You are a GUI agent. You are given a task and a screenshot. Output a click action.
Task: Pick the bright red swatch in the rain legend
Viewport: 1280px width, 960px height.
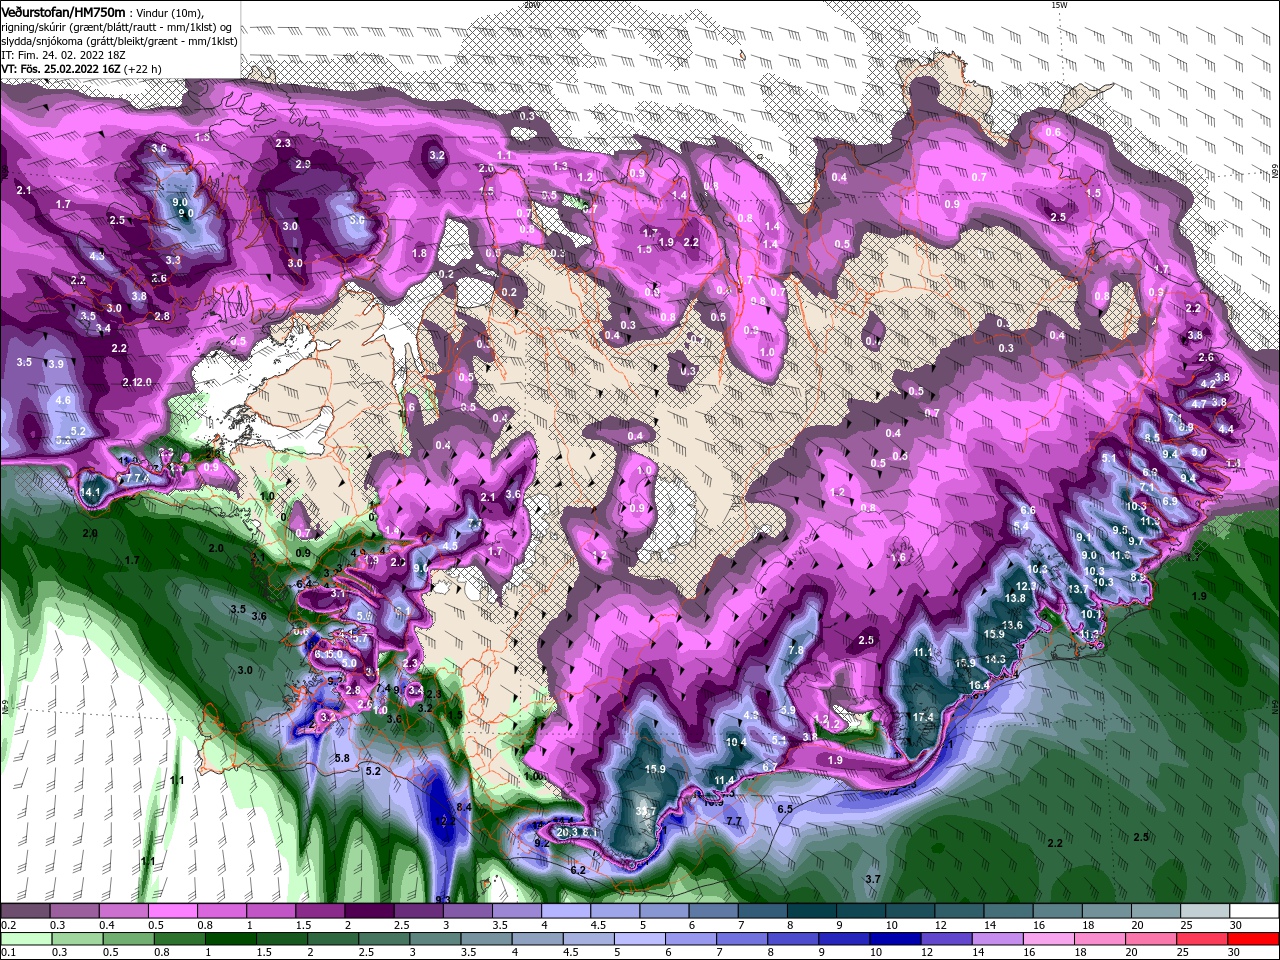1255,939
